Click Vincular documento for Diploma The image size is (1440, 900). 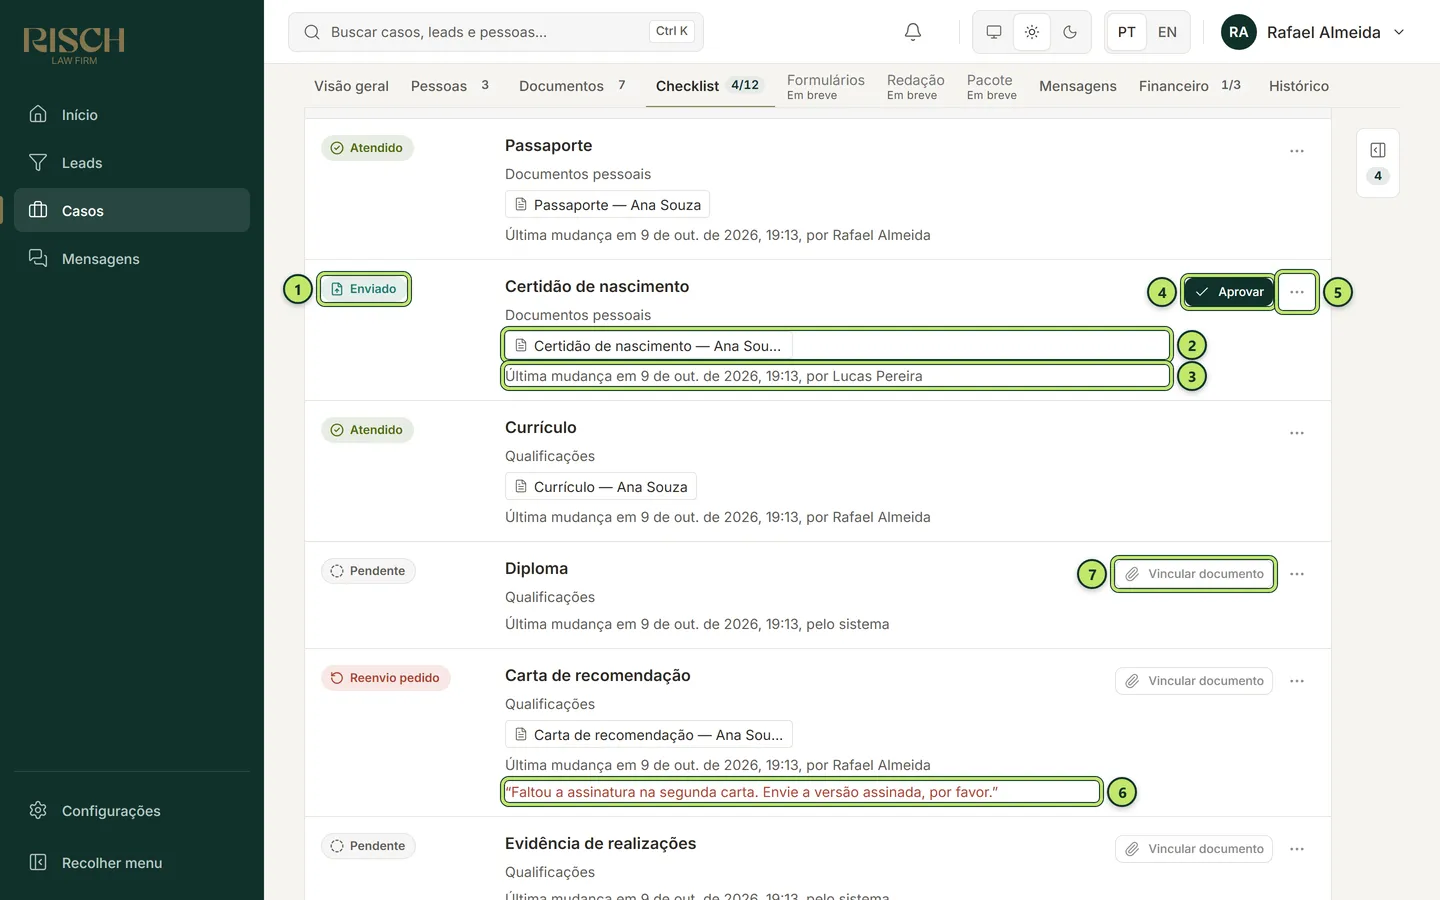coord(1194,574)
